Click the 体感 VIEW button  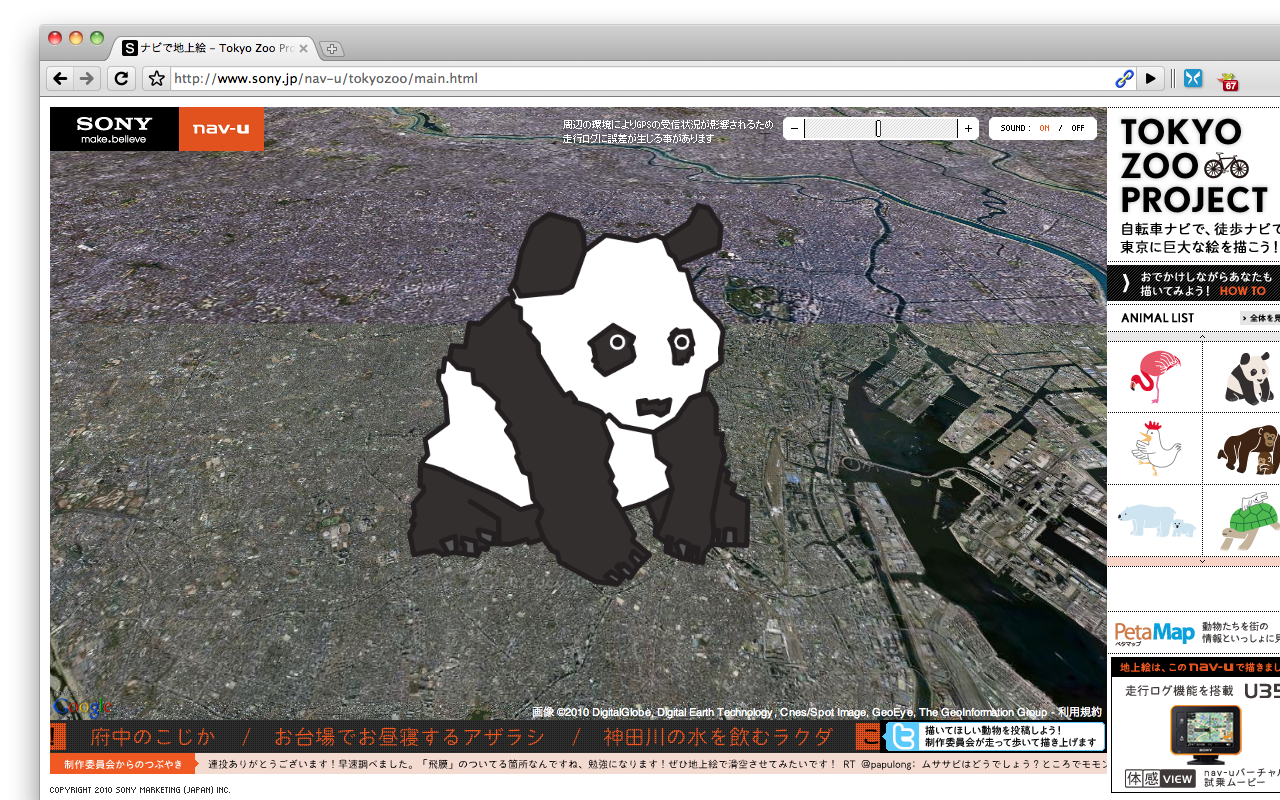[x=1160, y=777]
